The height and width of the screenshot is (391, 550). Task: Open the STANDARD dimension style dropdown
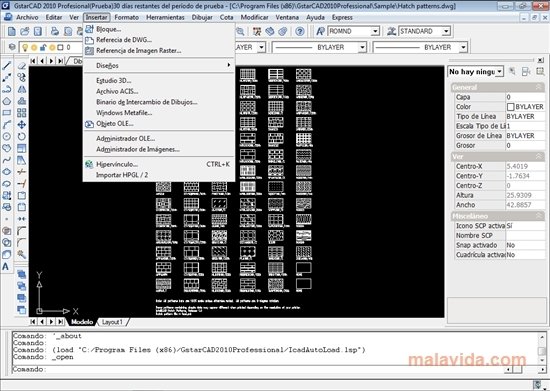(446, 31)
